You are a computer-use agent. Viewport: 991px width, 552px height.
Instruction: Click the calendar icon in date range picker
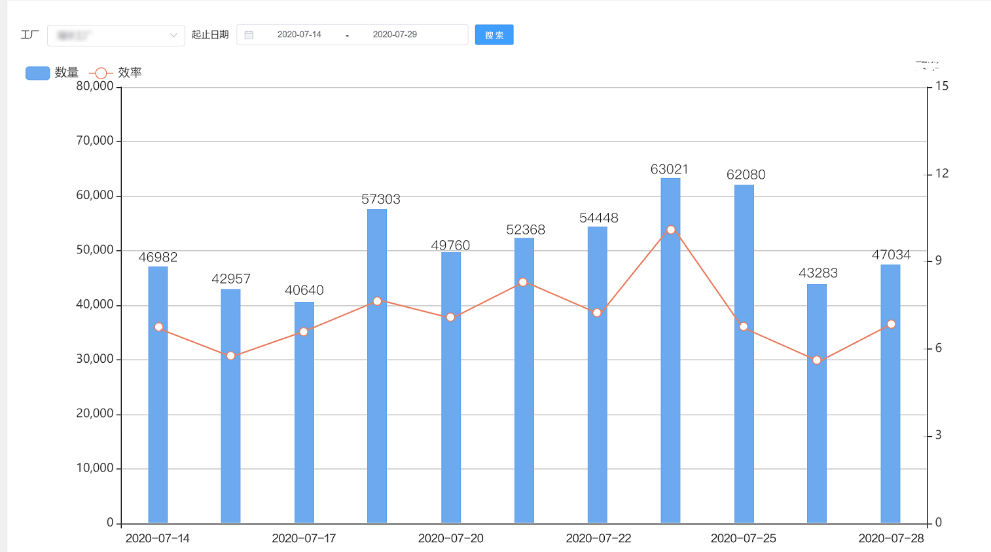pyautogui.click(x=249, y=35)
